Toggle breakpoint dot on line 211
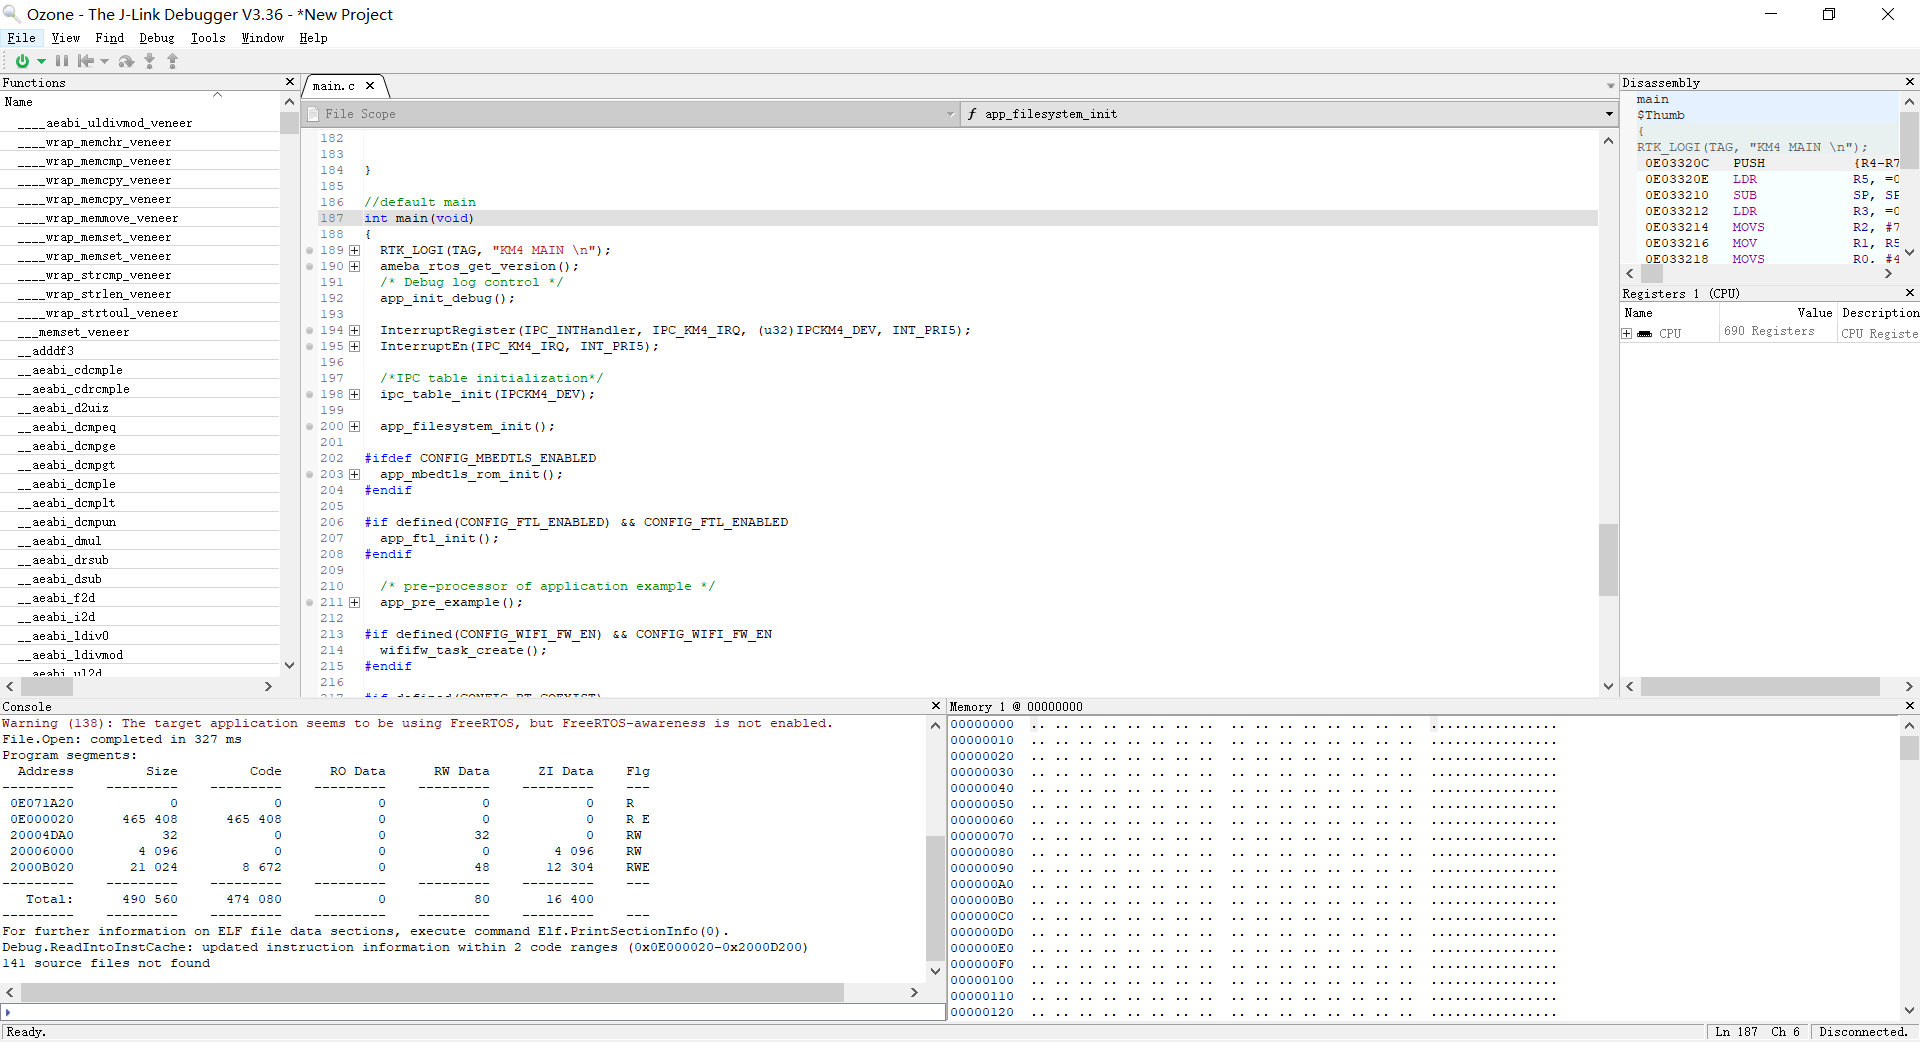The height and width of the screenshot is (1042, 1920). pyautogui.click(x=310, y=603)
